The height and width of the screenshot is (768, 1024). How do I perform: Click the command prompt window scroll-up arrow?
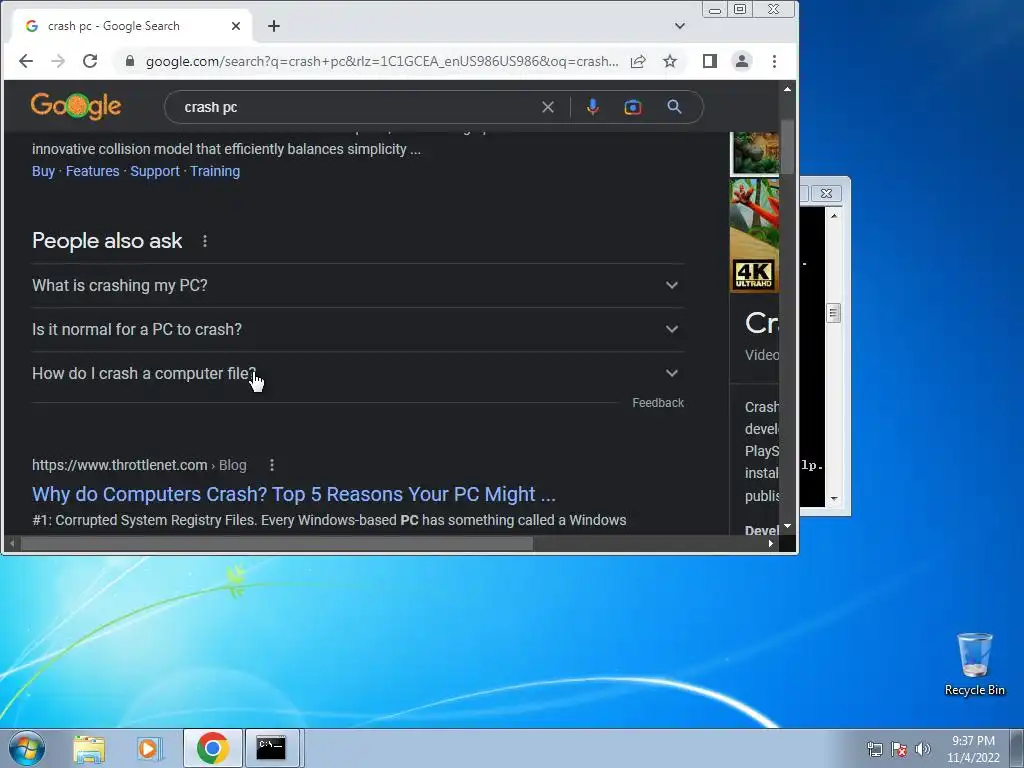click(x=834, y=216)
